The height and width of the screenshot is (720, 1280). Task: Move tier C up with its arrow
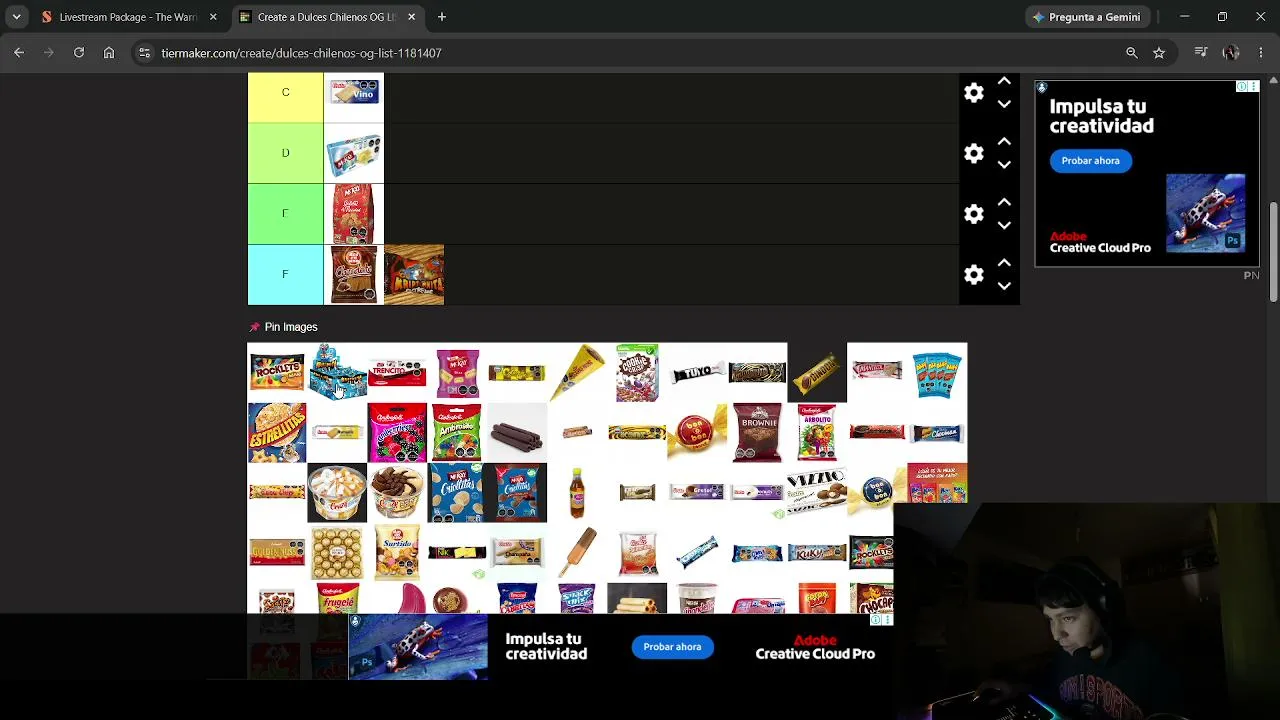[x=1004, y=81]
